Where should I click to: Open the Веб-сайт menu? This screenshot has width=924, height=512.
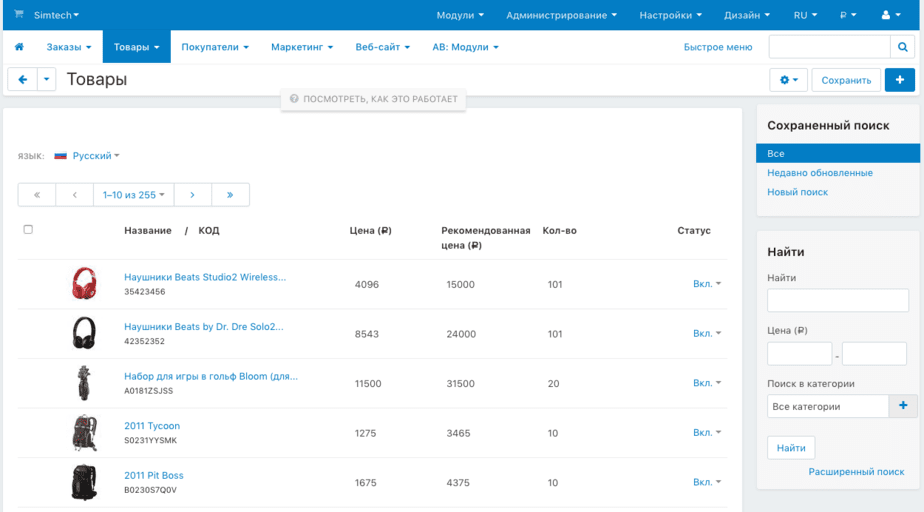[x=382, y=47]
